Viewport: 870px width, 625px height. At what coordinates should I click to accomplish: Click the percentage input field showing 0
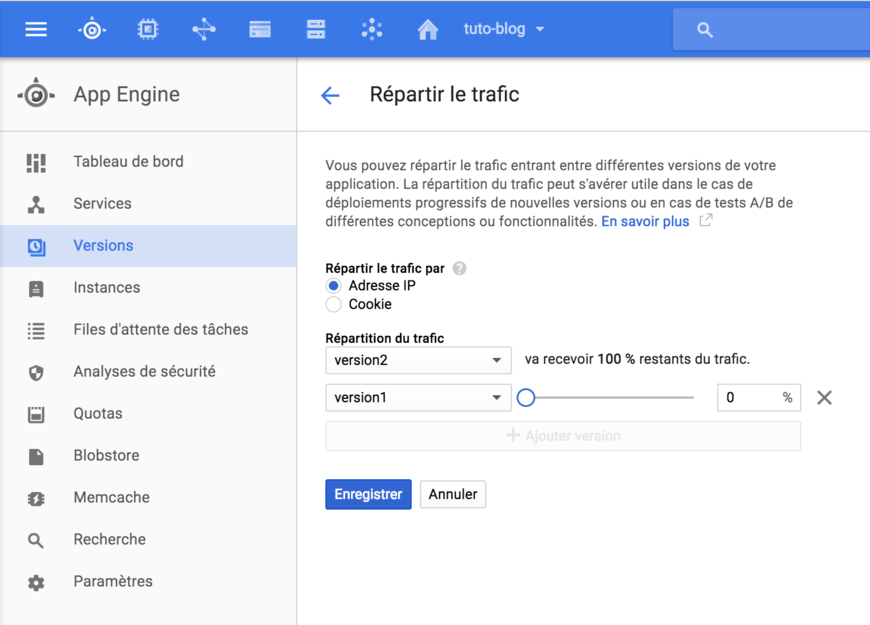tap(752, 397)
